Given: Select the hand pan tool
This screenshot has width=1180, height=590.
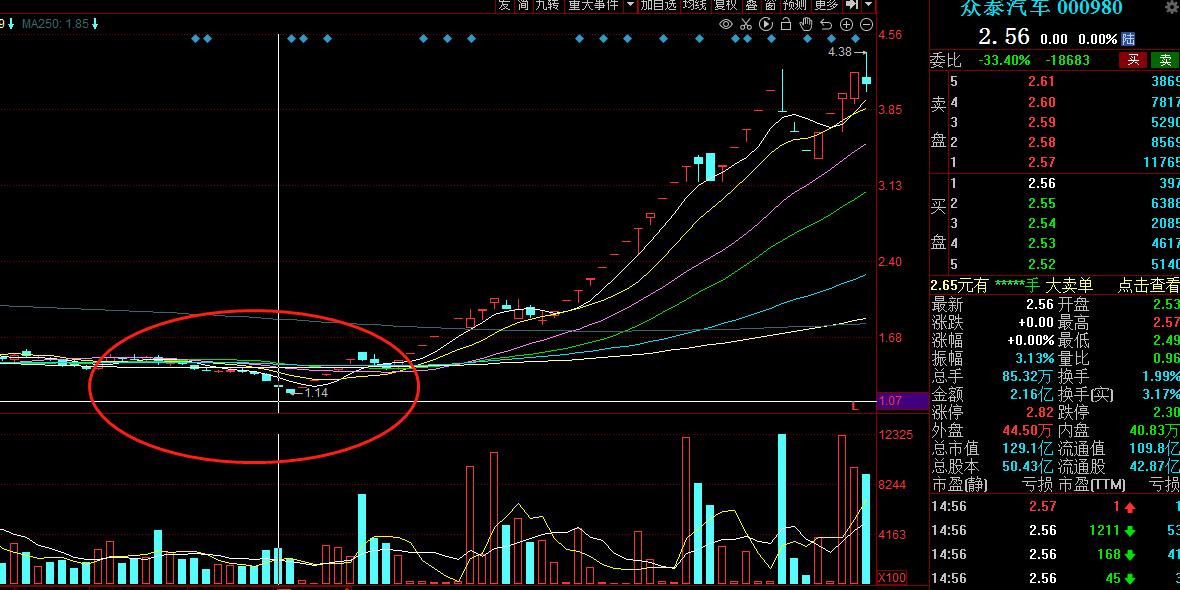Looking at the screenshot, I should [806, 24].
